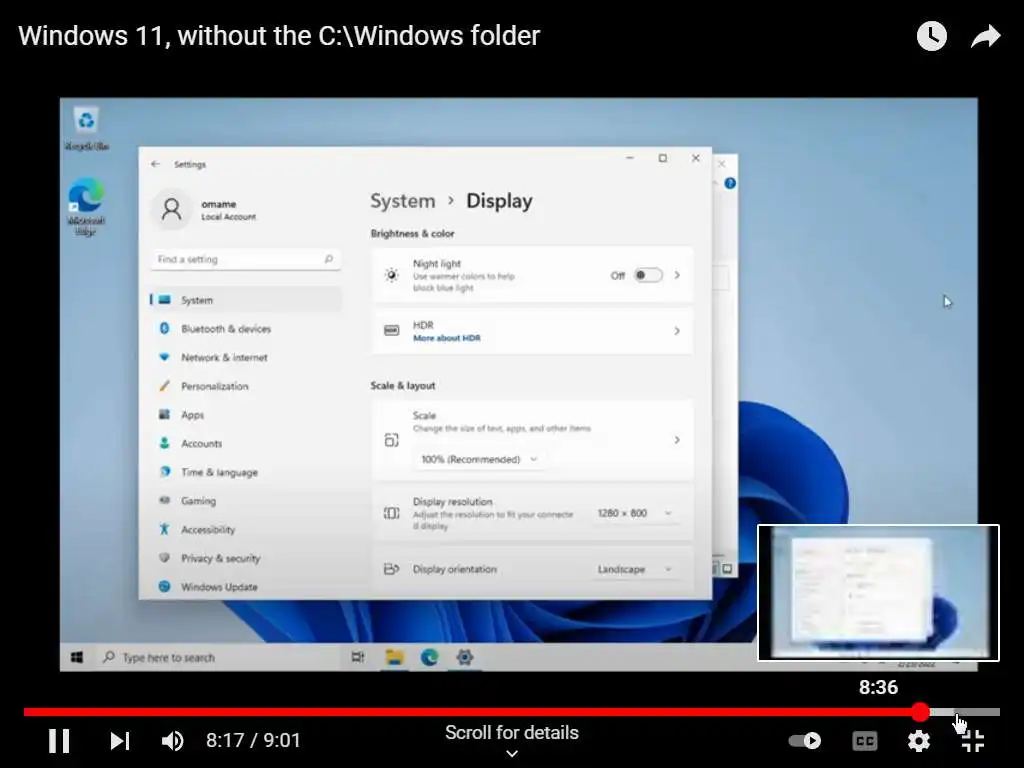Open Task View on taskbar
The height and width of the screenshot is (768, 1024).
[358, 657]
